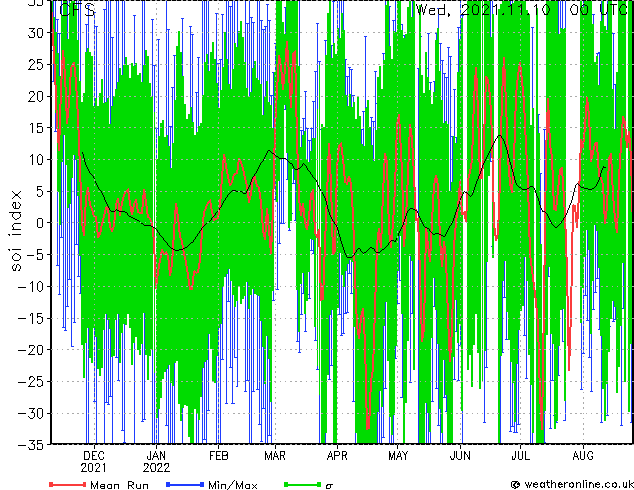Viewport: 634px width, 490px height.
Task: Click the weatheronline.co.uk credit text
Action: (x=578, y=484)
